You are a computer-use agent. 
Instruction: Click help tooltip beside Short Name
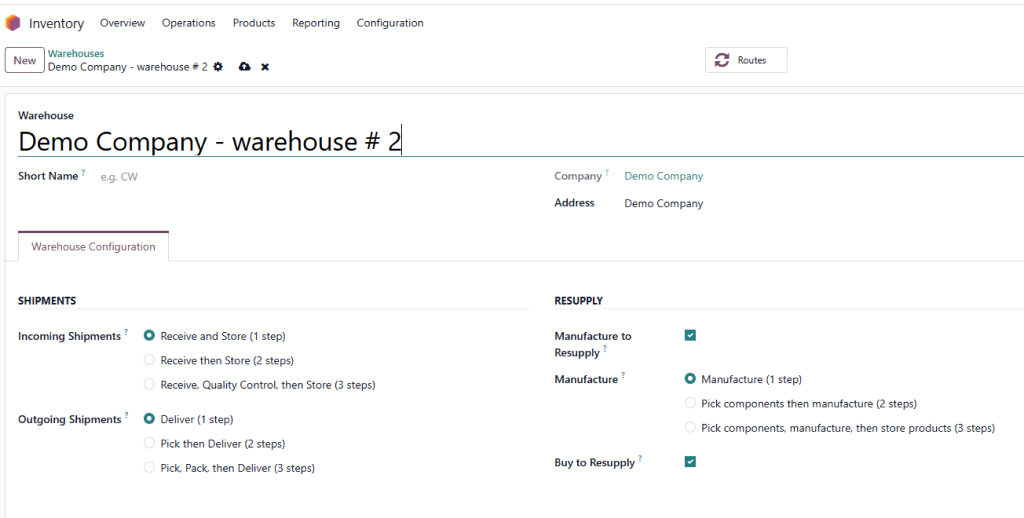(84, 173)
